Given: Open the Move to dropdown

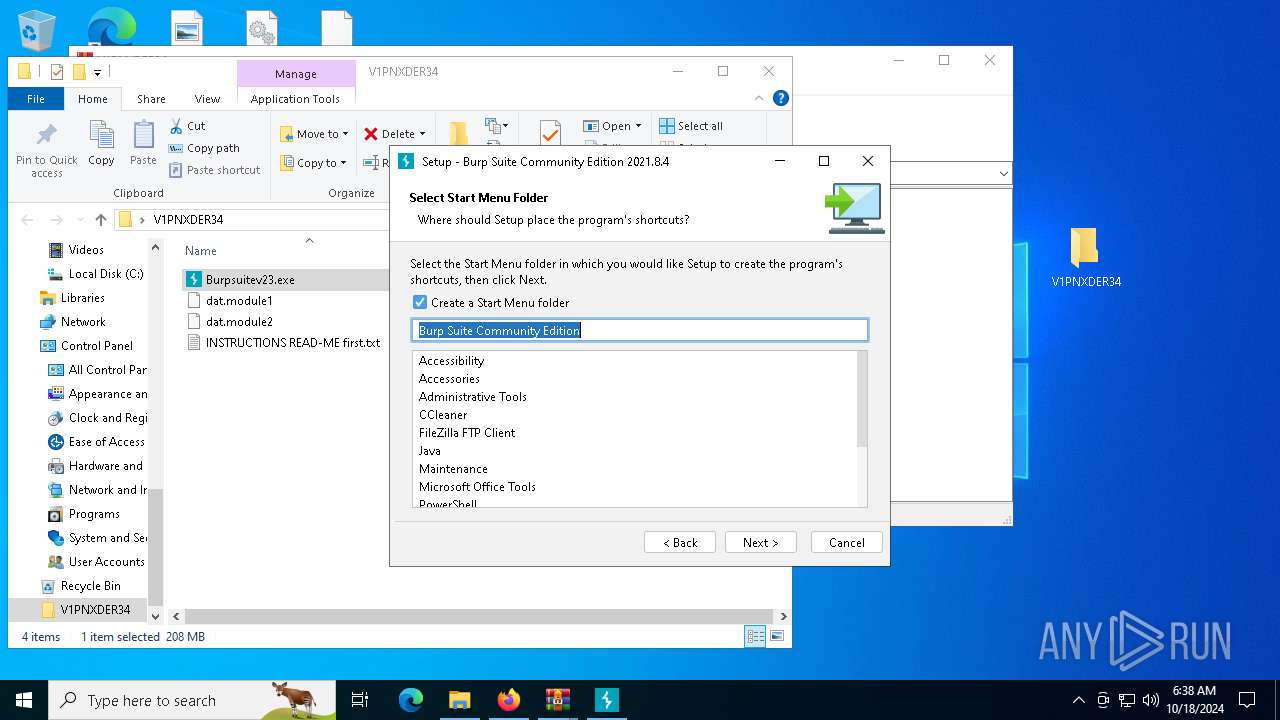Looking at the screenshot, I should pyautogui.click(x=314, y=134).
